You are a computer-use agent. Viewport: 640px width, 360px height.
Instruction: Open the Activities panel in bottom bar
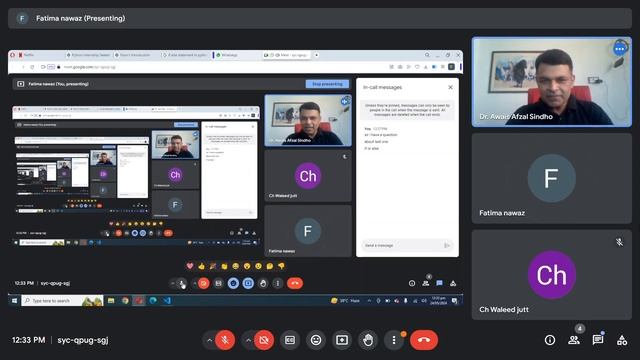tap(622, 340)
